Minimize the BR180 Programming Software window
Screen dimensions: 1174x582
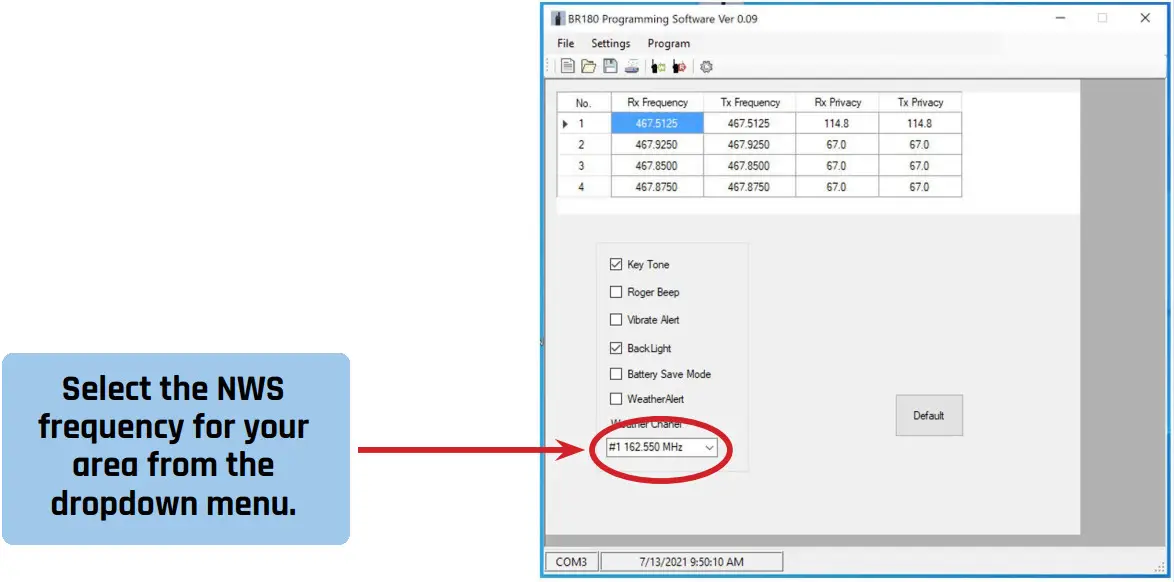point(1060,18)
